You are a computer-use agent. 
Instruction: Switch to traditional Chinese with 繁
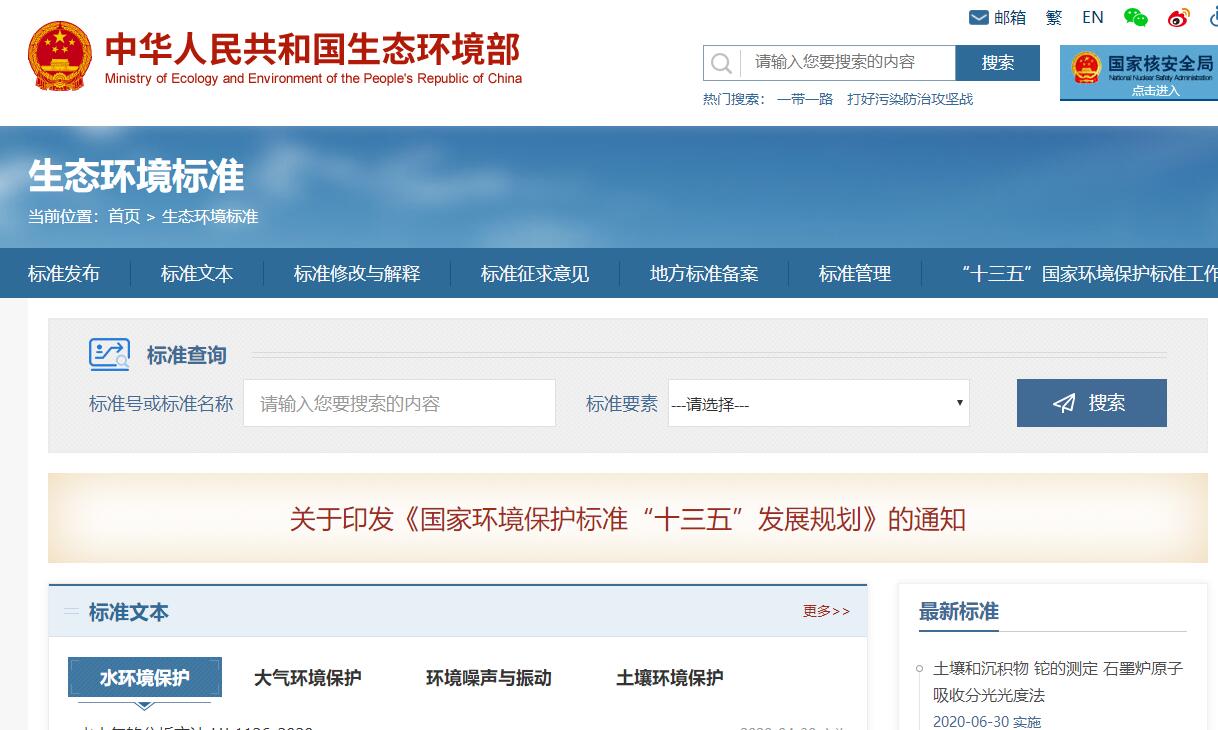[1054, 17]
